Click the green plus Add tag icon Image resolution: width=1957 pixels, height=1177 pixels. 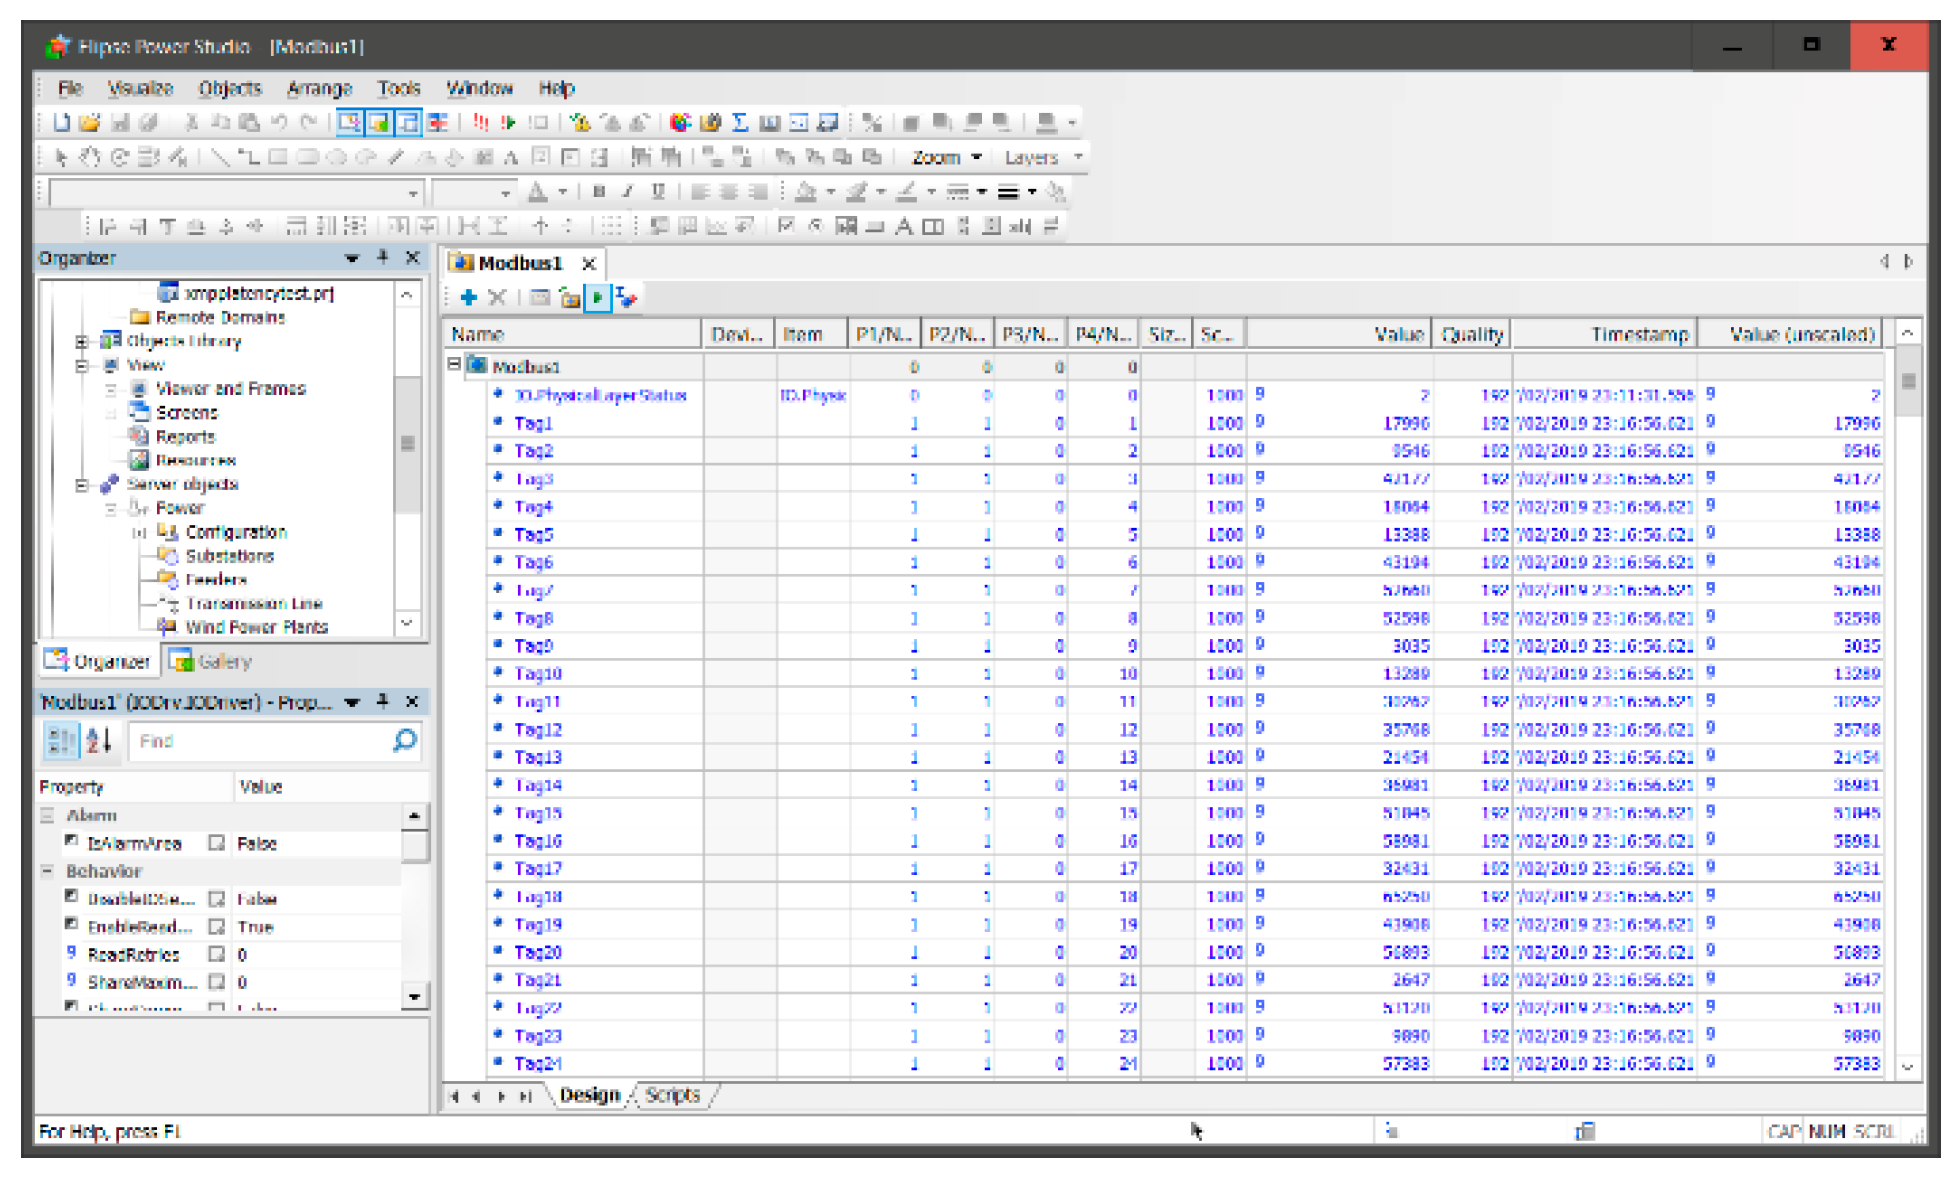pos(468,297)
